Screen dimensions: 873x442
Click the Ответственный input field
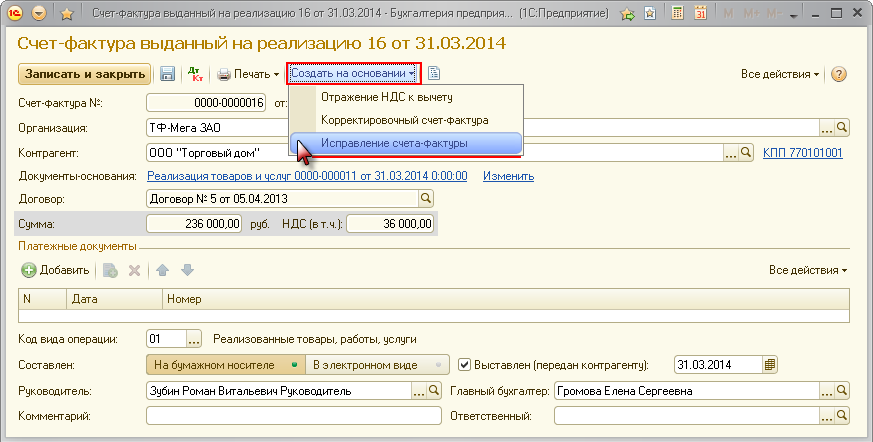click(686, 416)
